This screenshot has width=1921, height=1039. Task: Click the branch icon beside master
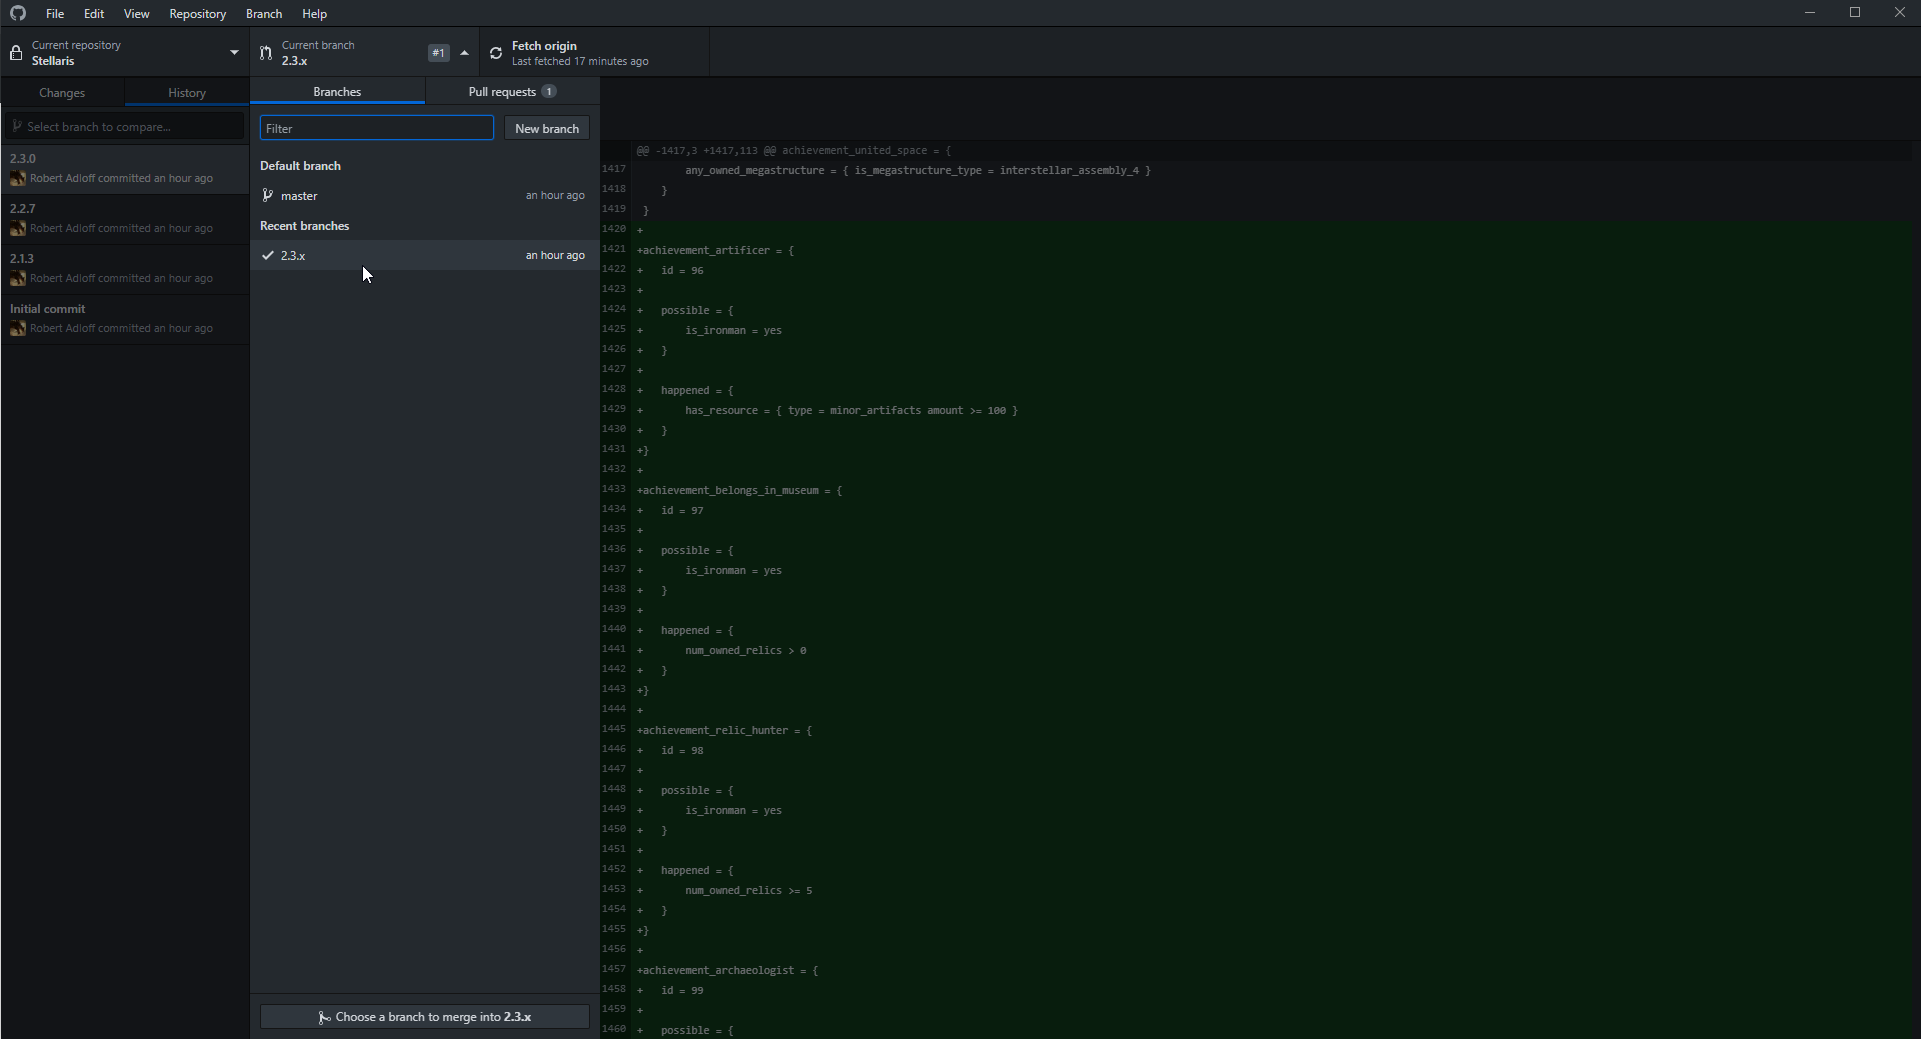[x=267, y=196]
